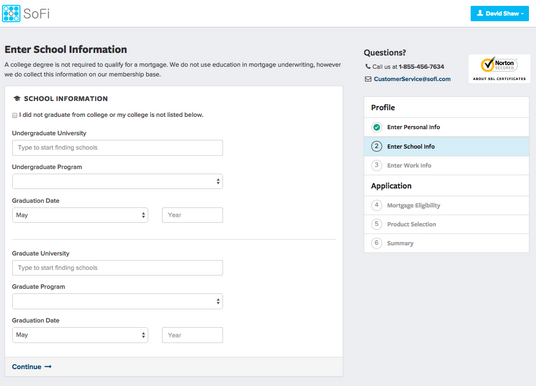Viewport: 536px width, 386px height.
Task: Select the Enter School Info step
Action: pyautogui.click(x=446, y=146)
